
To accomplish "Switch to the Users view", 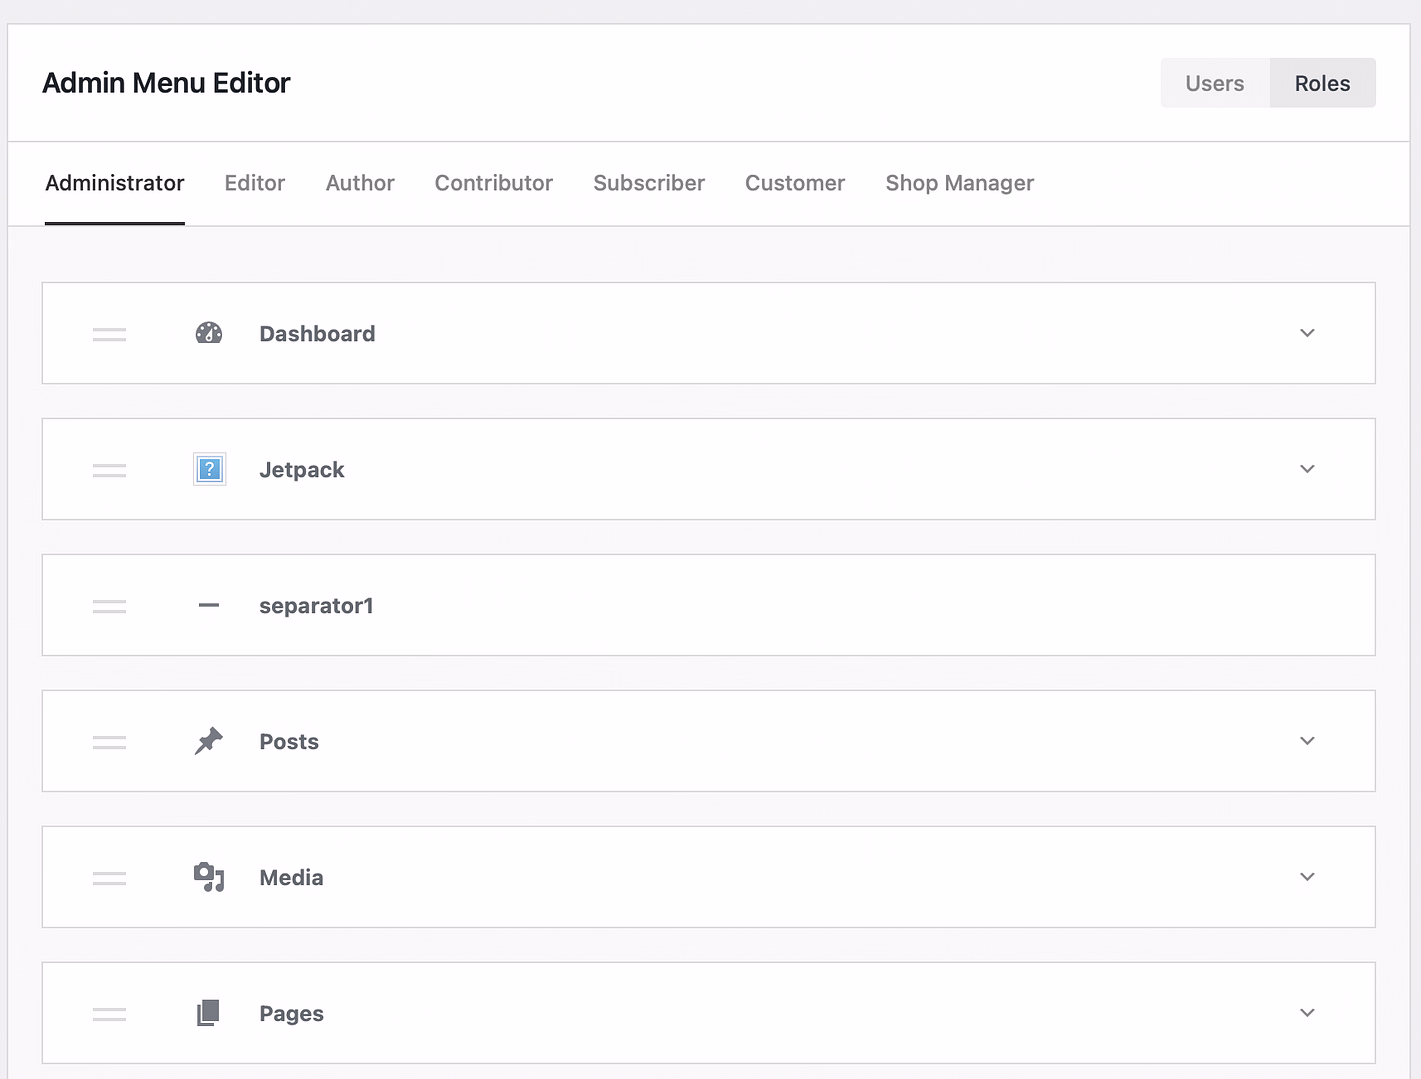I will coord(1214,83).
